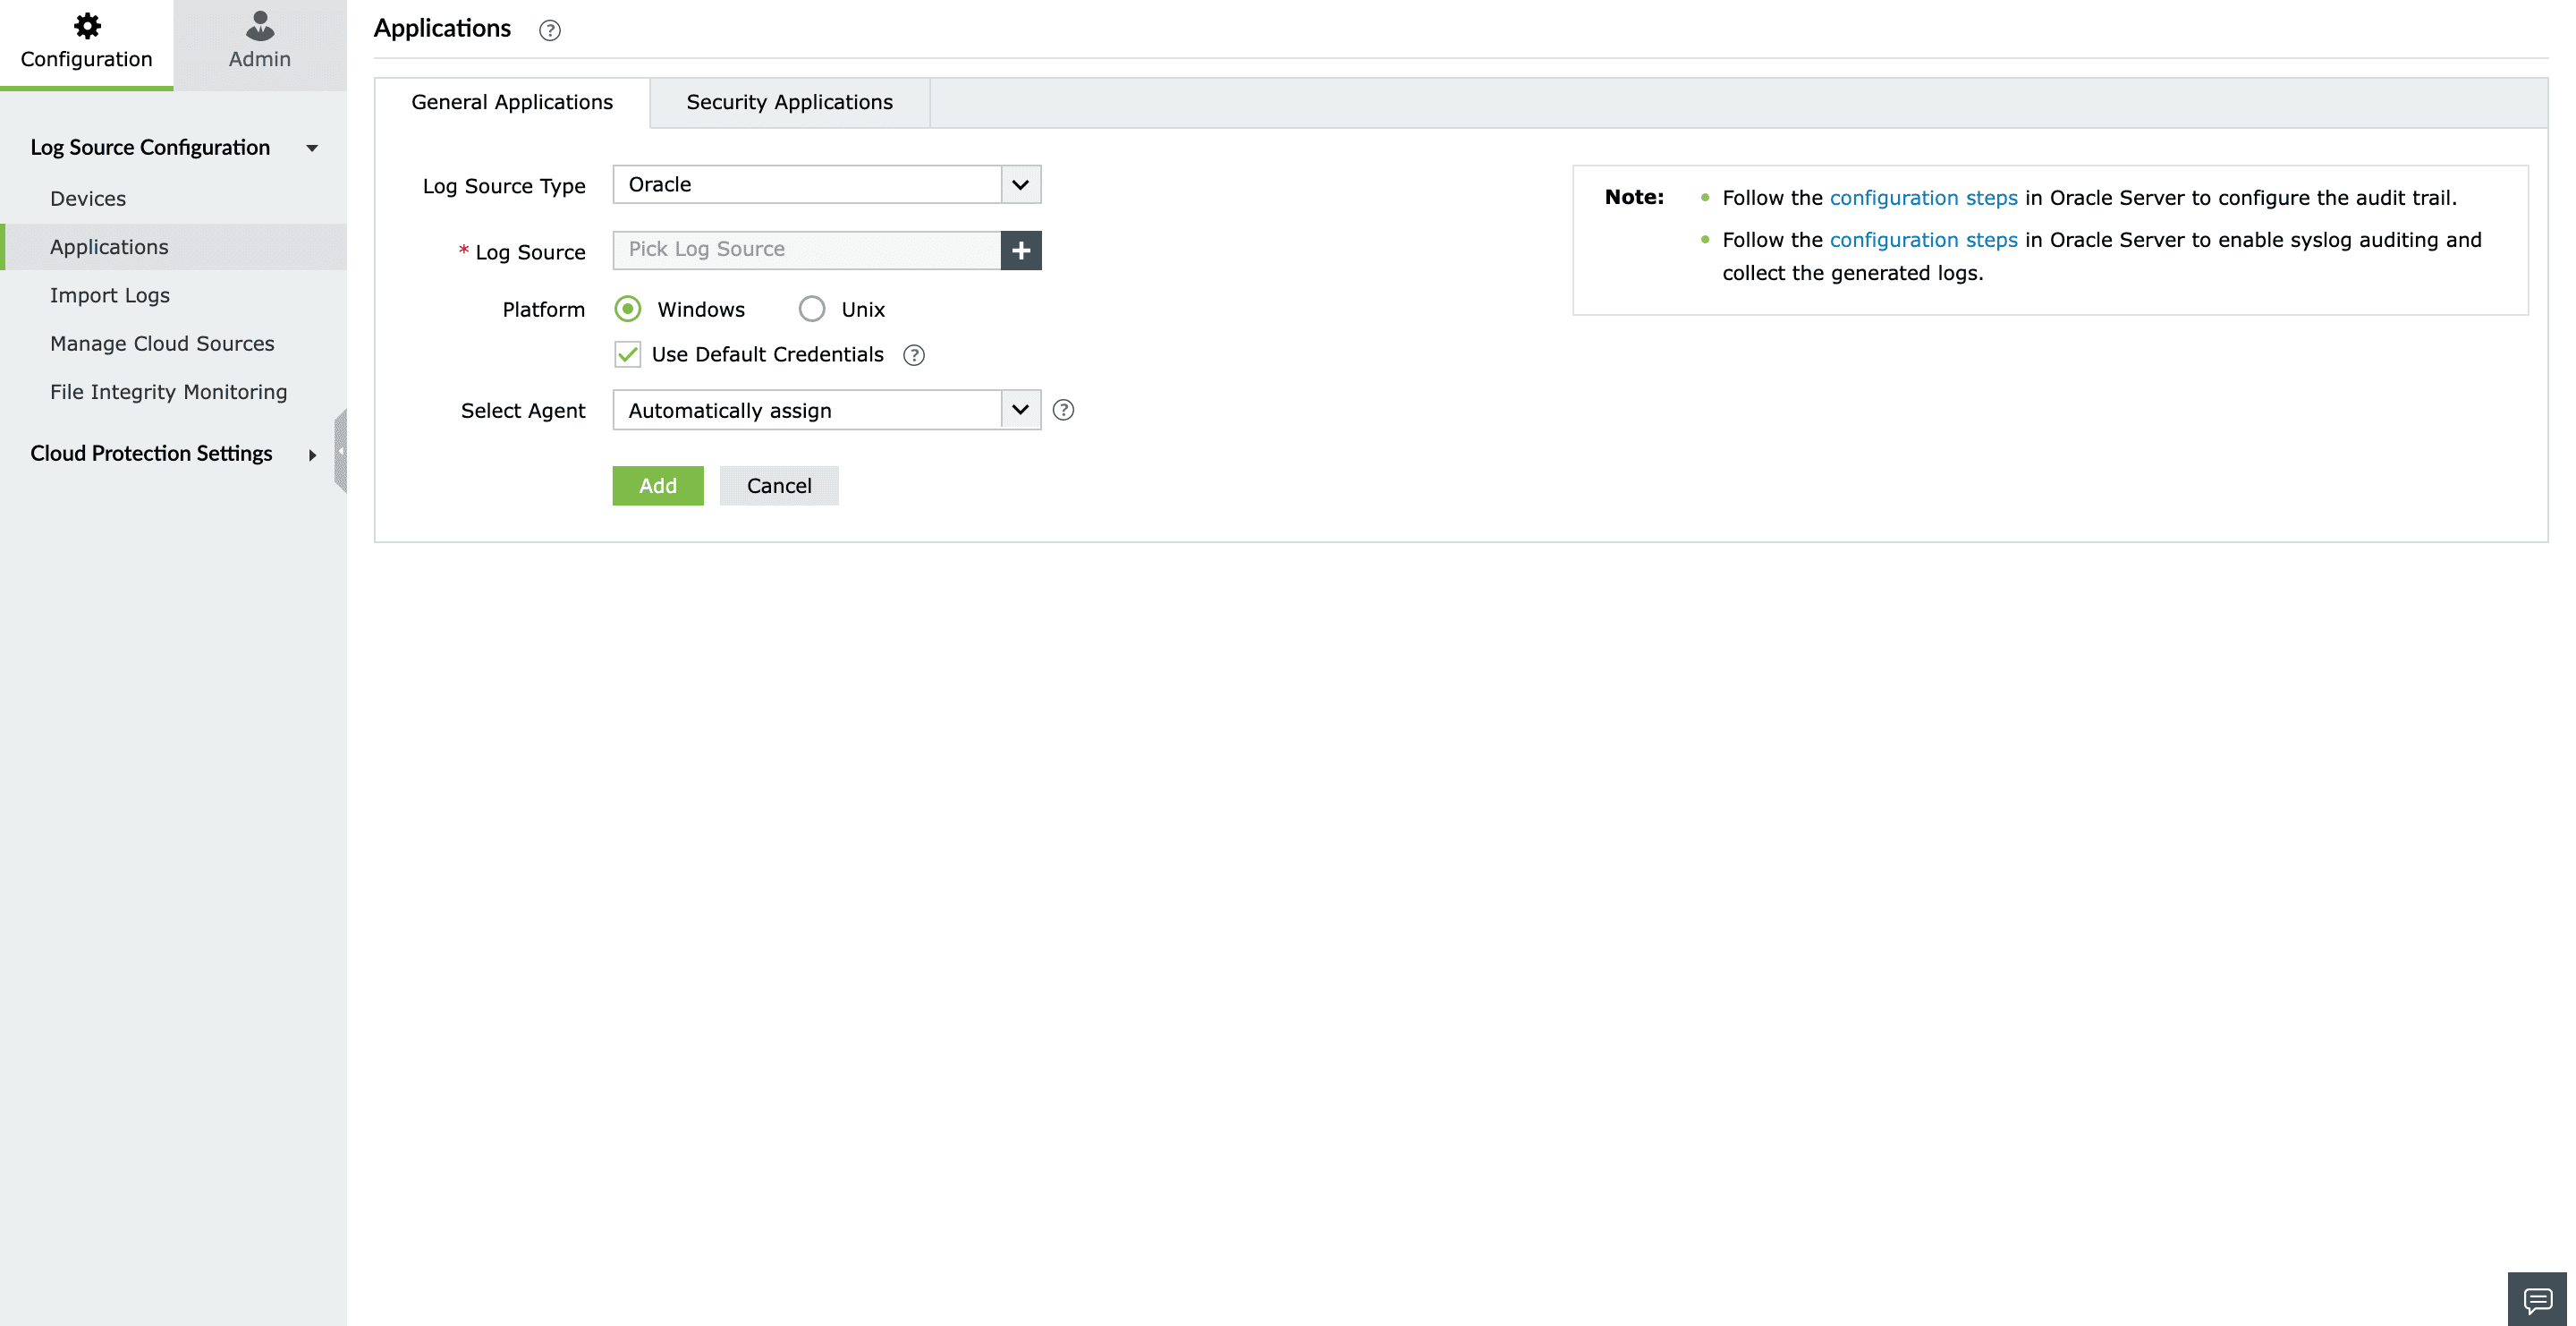Open Import Logs in the sidebar
The width and height of the screenshot is (2576, 1326).
click(110, 295)
